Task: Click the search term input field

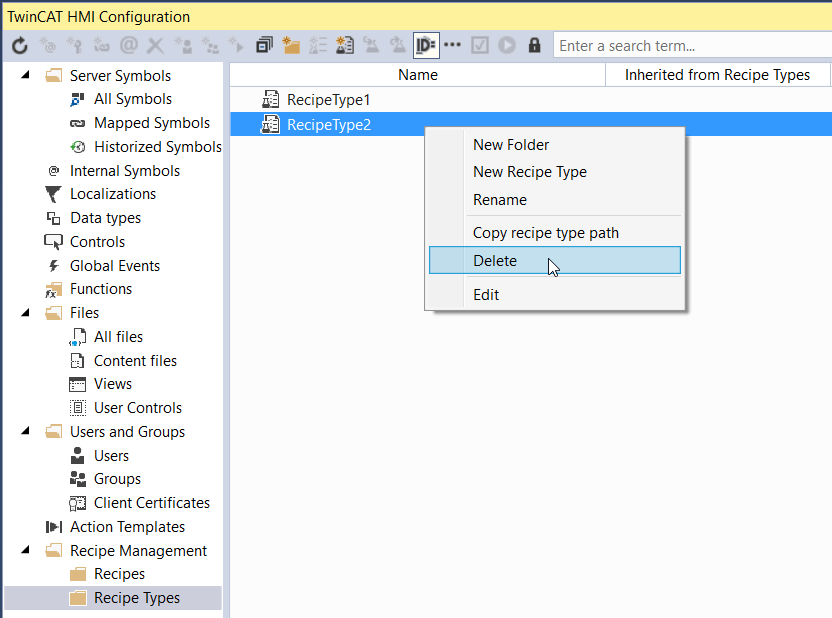Action: [x=692, y=46]
